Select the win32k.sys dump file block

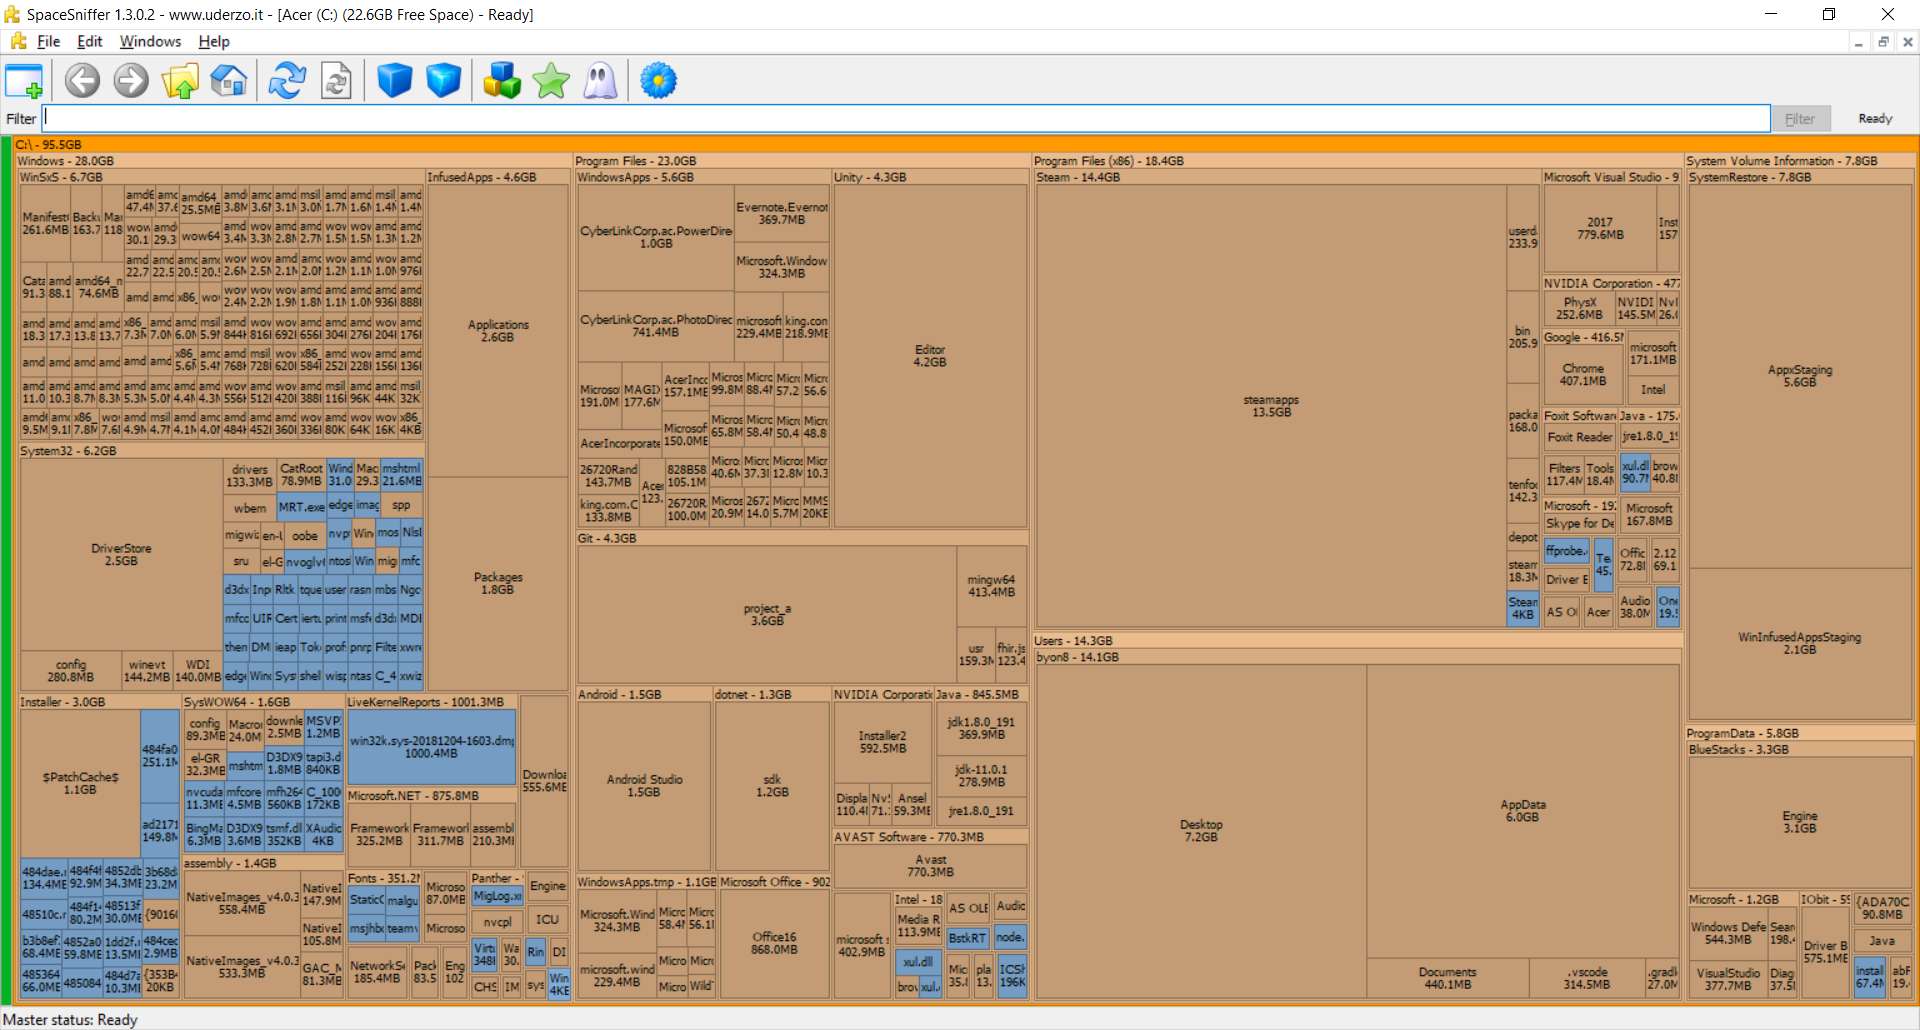[431, 747]
